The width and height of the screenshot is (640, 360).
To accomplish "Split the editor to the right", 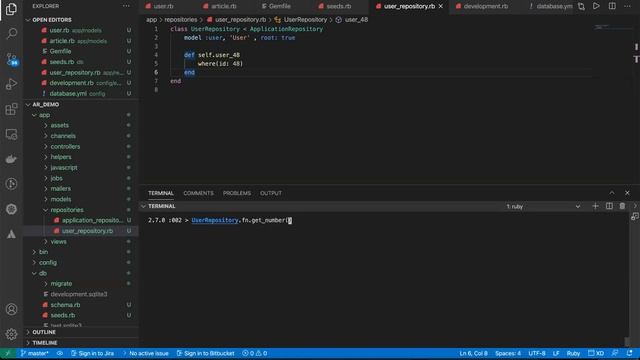I will coord(612,6).
